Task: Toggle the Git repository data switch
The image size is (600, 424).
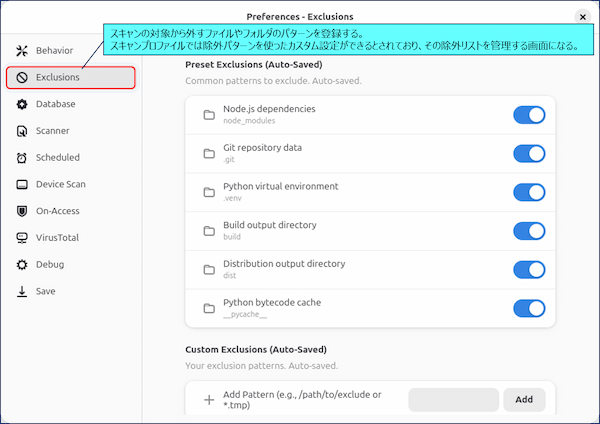Action: [529, 153]
